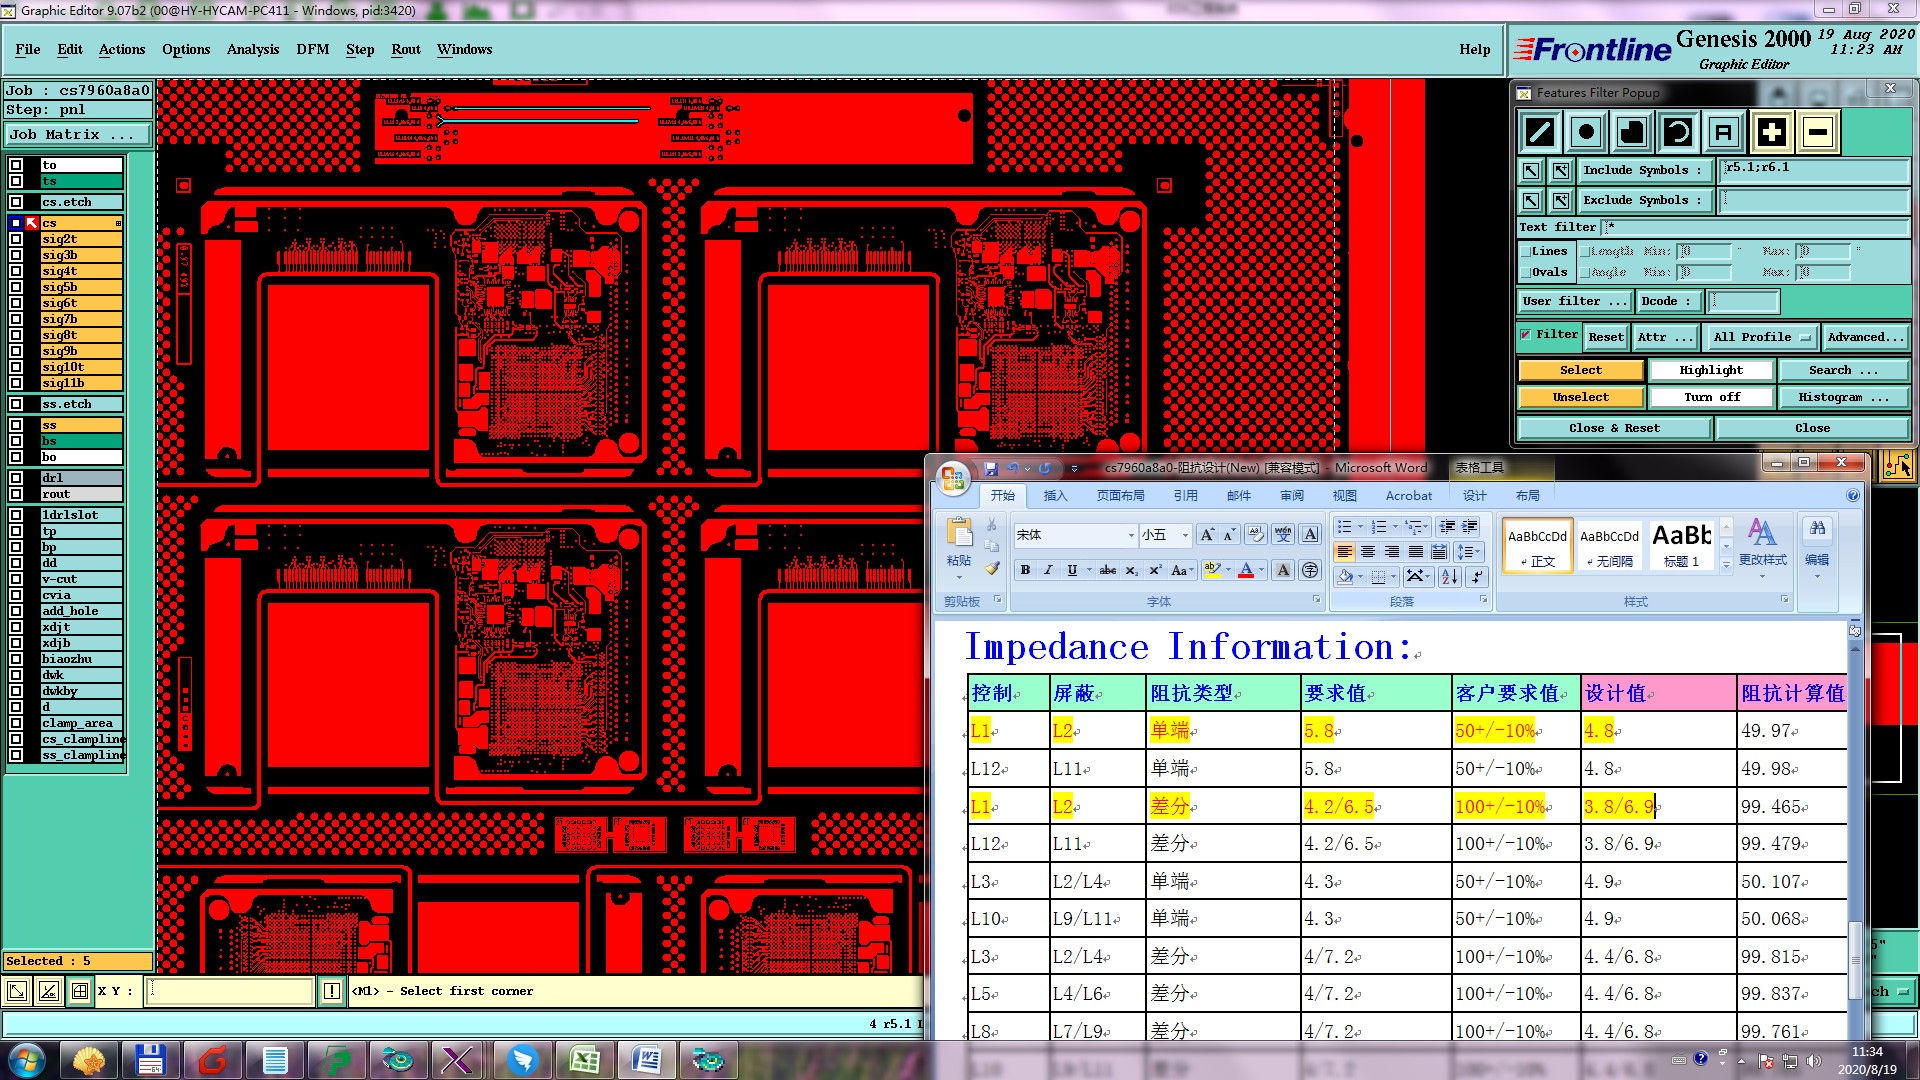Justify the paragraph in Word
The height and width of the screenshot is (1080, 1920).
[1415, 552]
